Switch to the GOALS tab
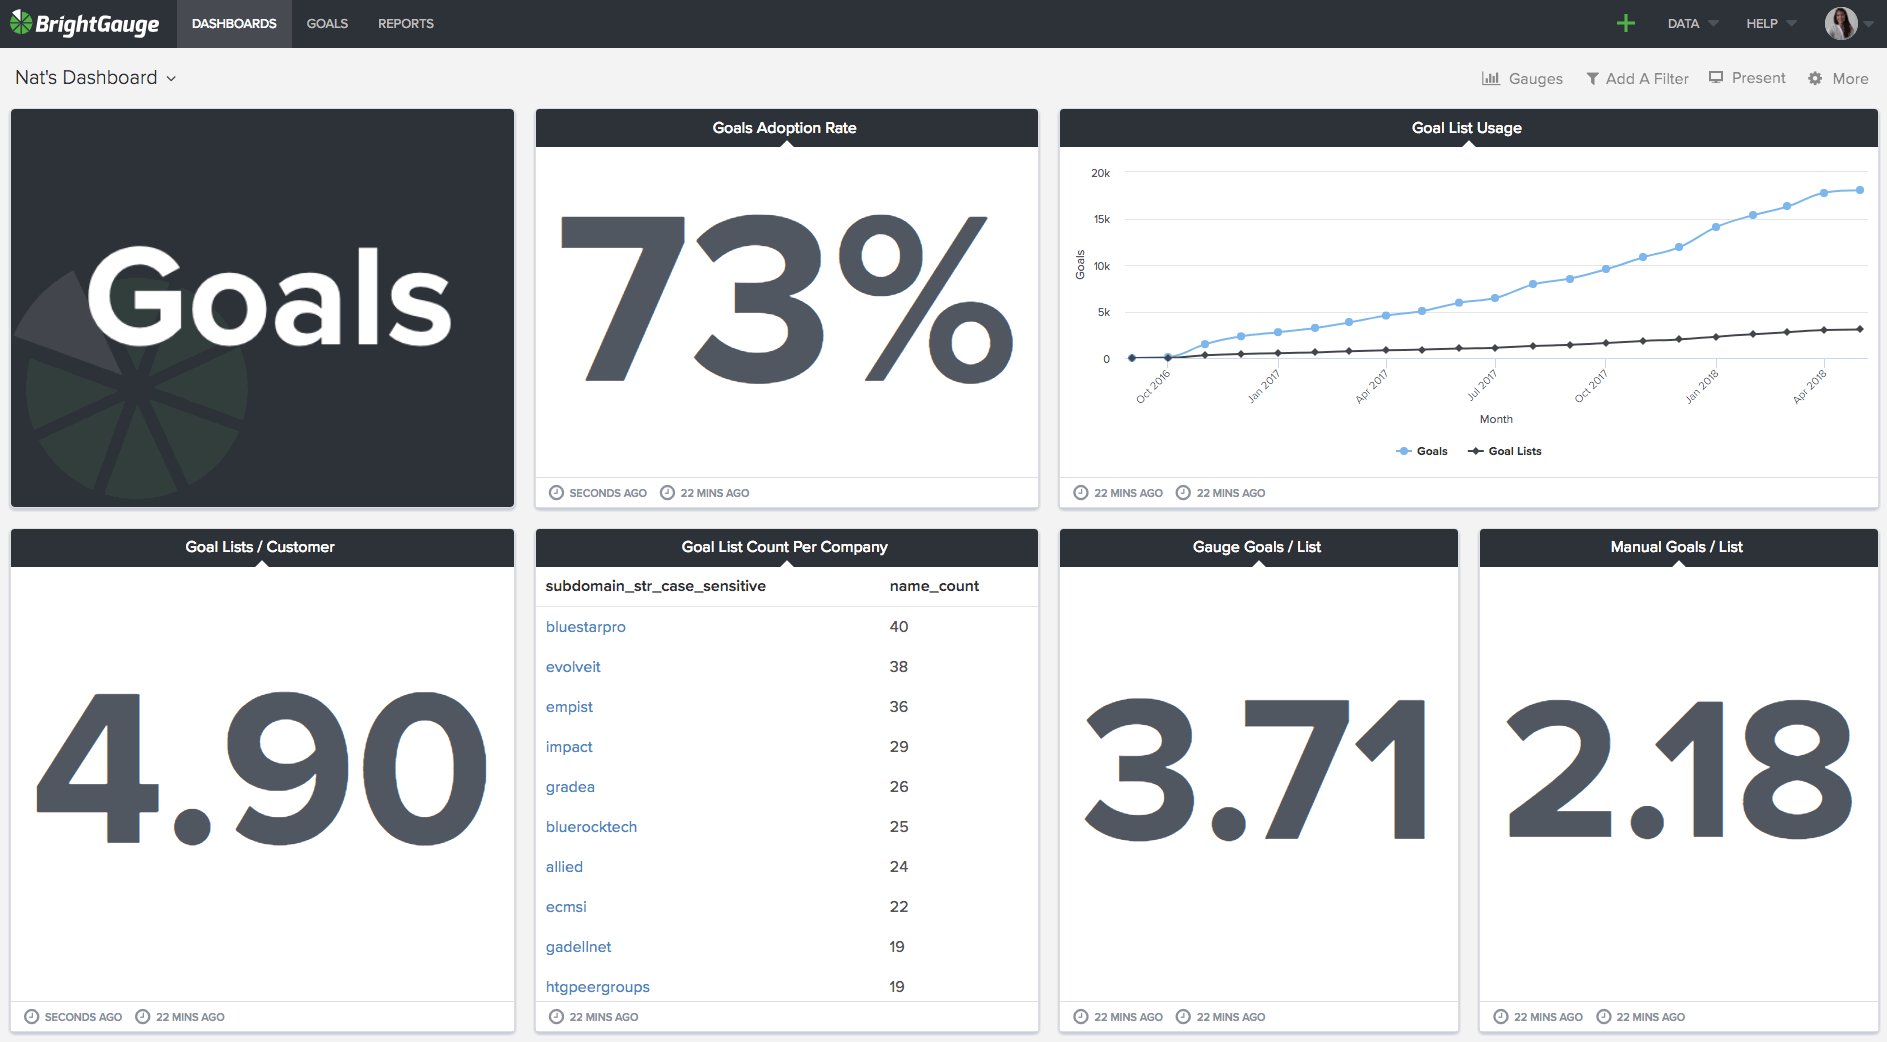 click(x=327, y=23)
